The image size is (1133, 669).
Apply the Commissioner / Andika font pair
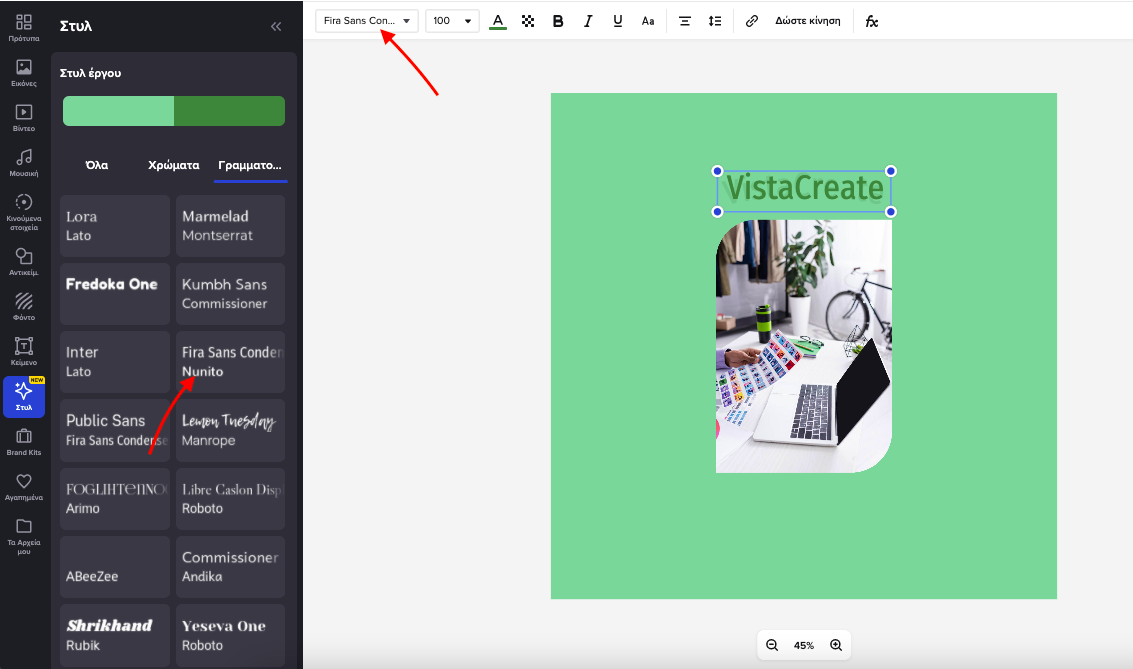[x=231, y=566]
